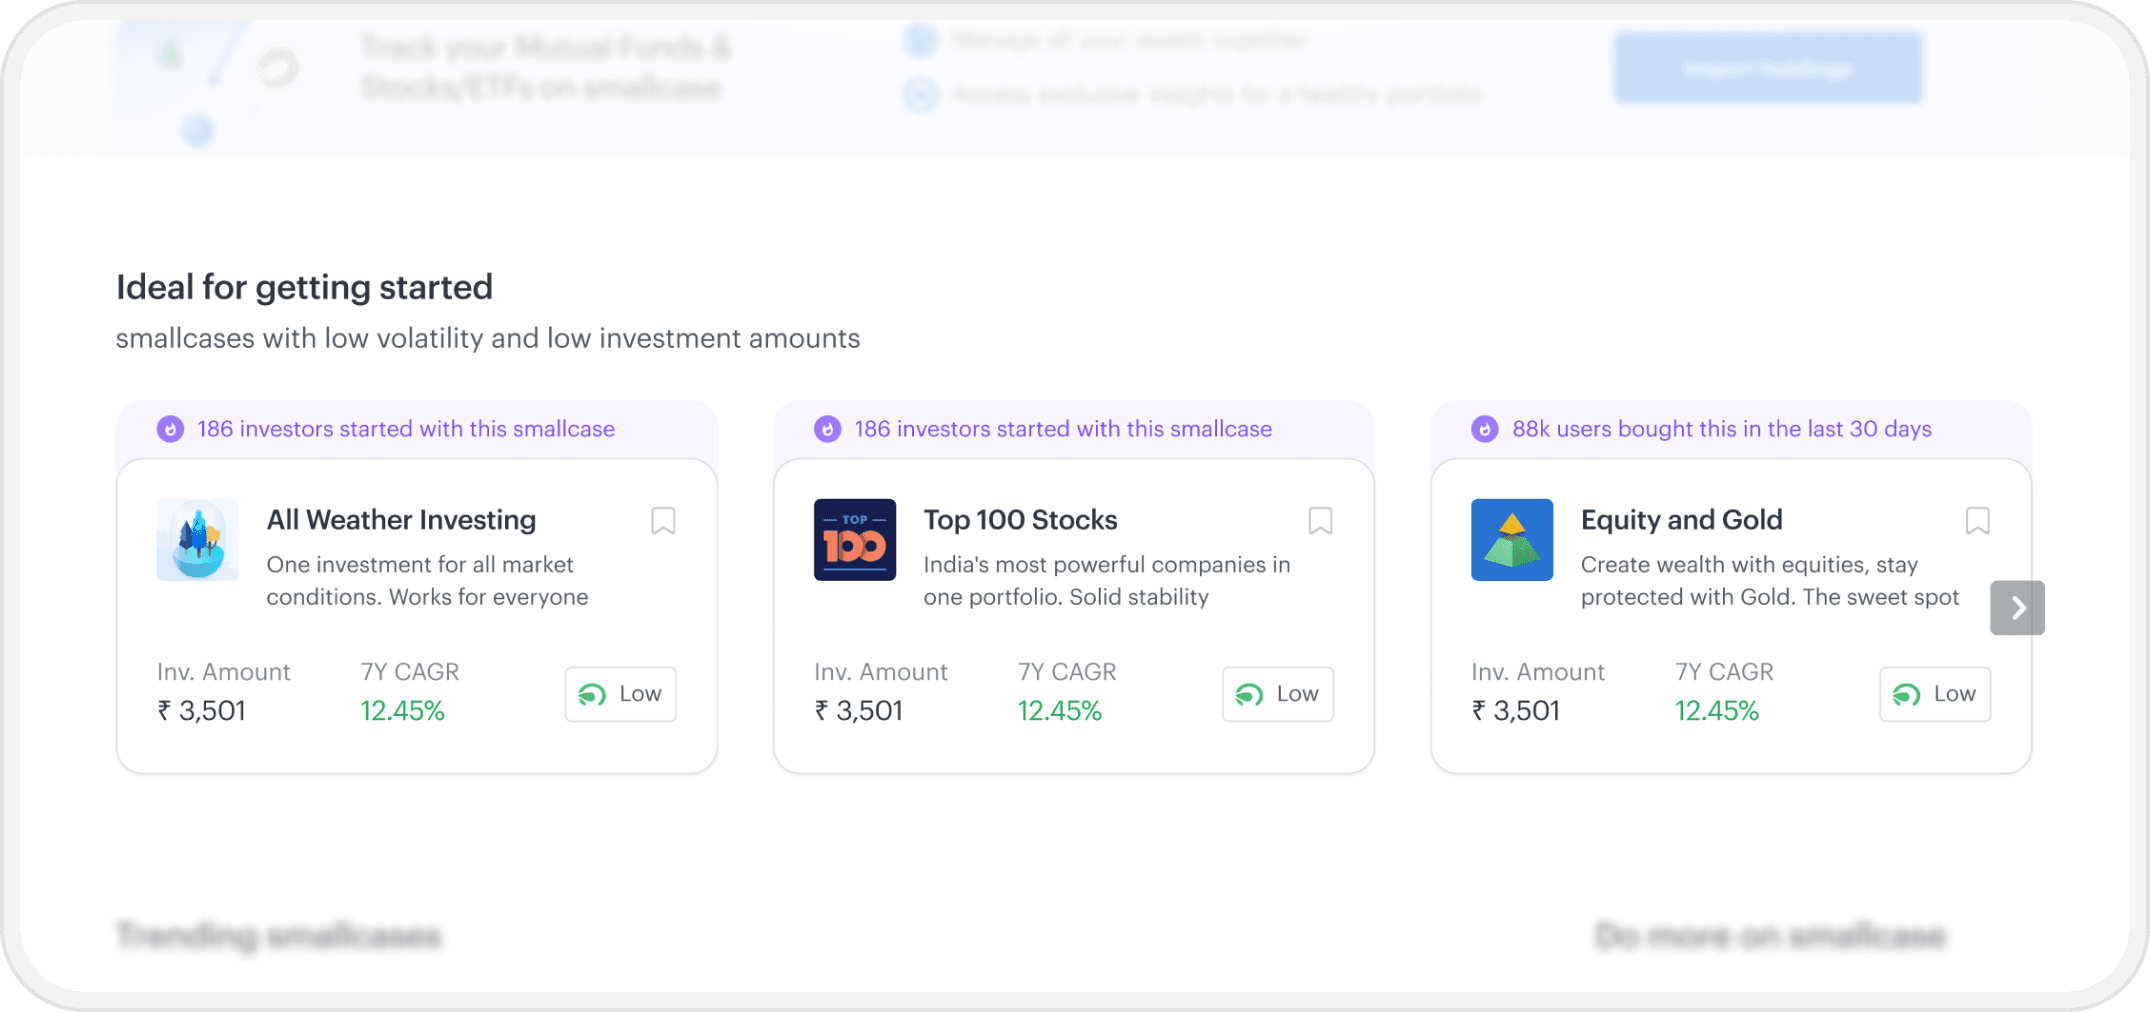Click Low volatility badge on Equity and Gold
Viewport: 2150px width, 1012px height.
[1935, 694]
